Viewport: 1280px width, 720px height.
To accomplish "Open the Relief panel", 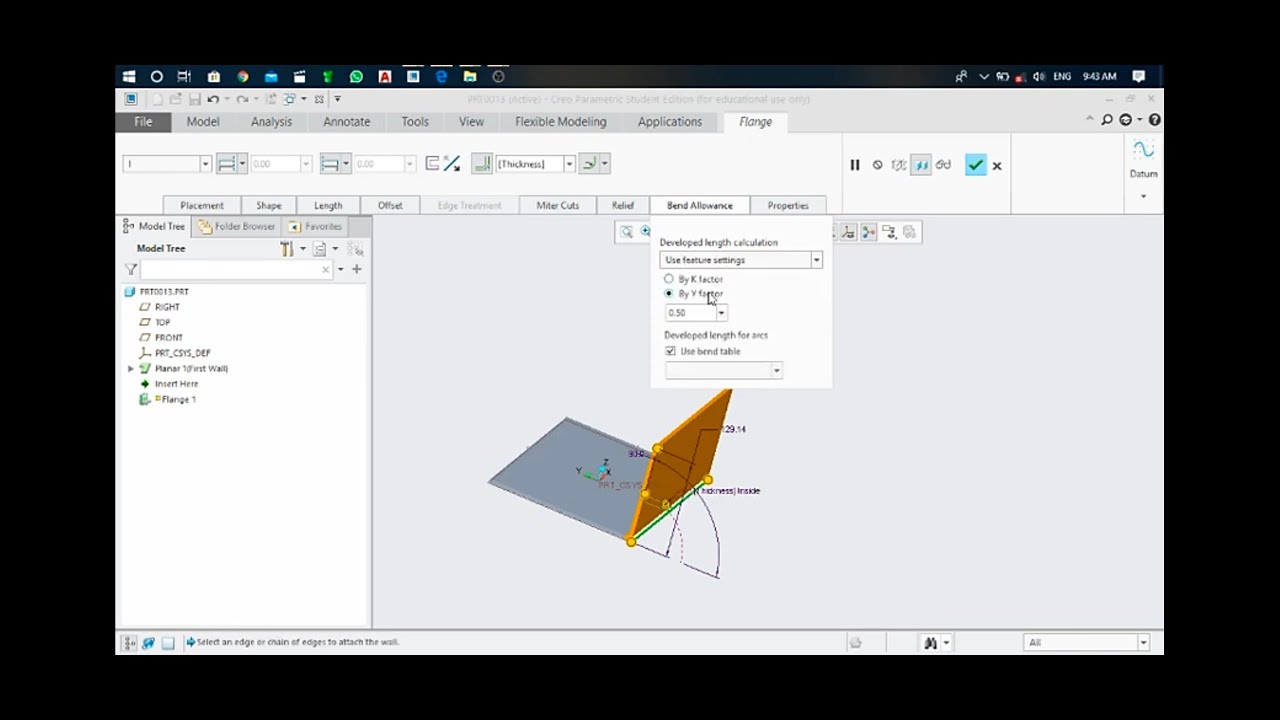I will point(623,206).
